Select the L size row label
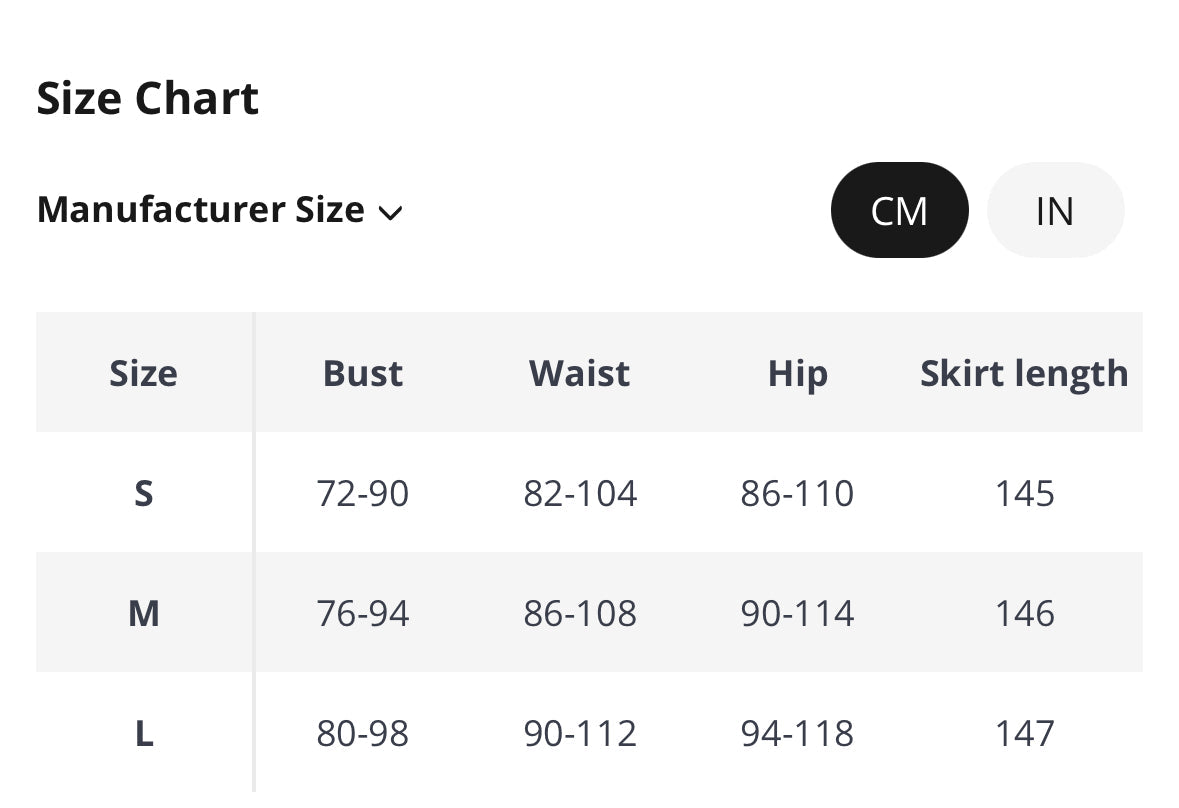The image size is (1179, 808). [x=143, y=734]
